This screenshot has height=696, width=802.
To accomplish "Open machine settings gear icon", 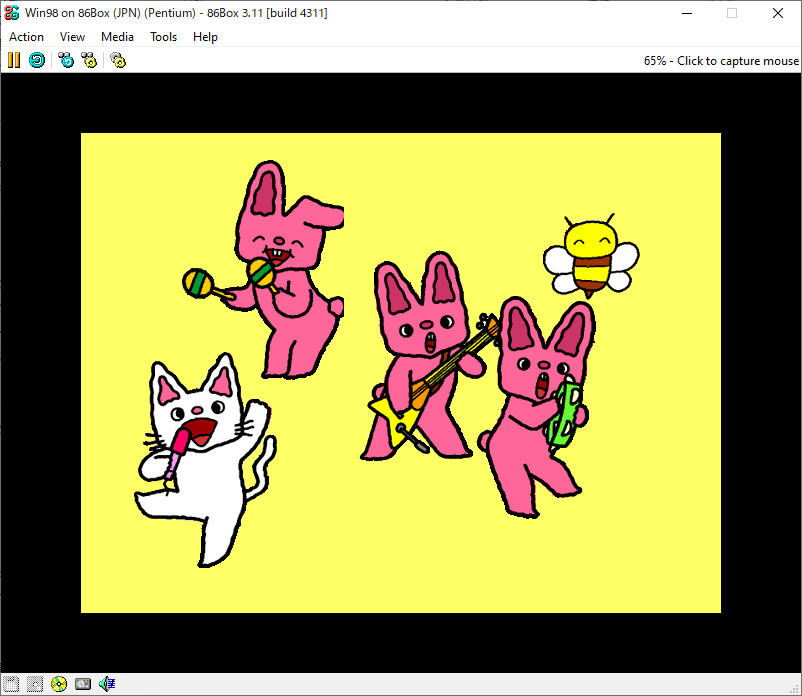I will point(118,60).
